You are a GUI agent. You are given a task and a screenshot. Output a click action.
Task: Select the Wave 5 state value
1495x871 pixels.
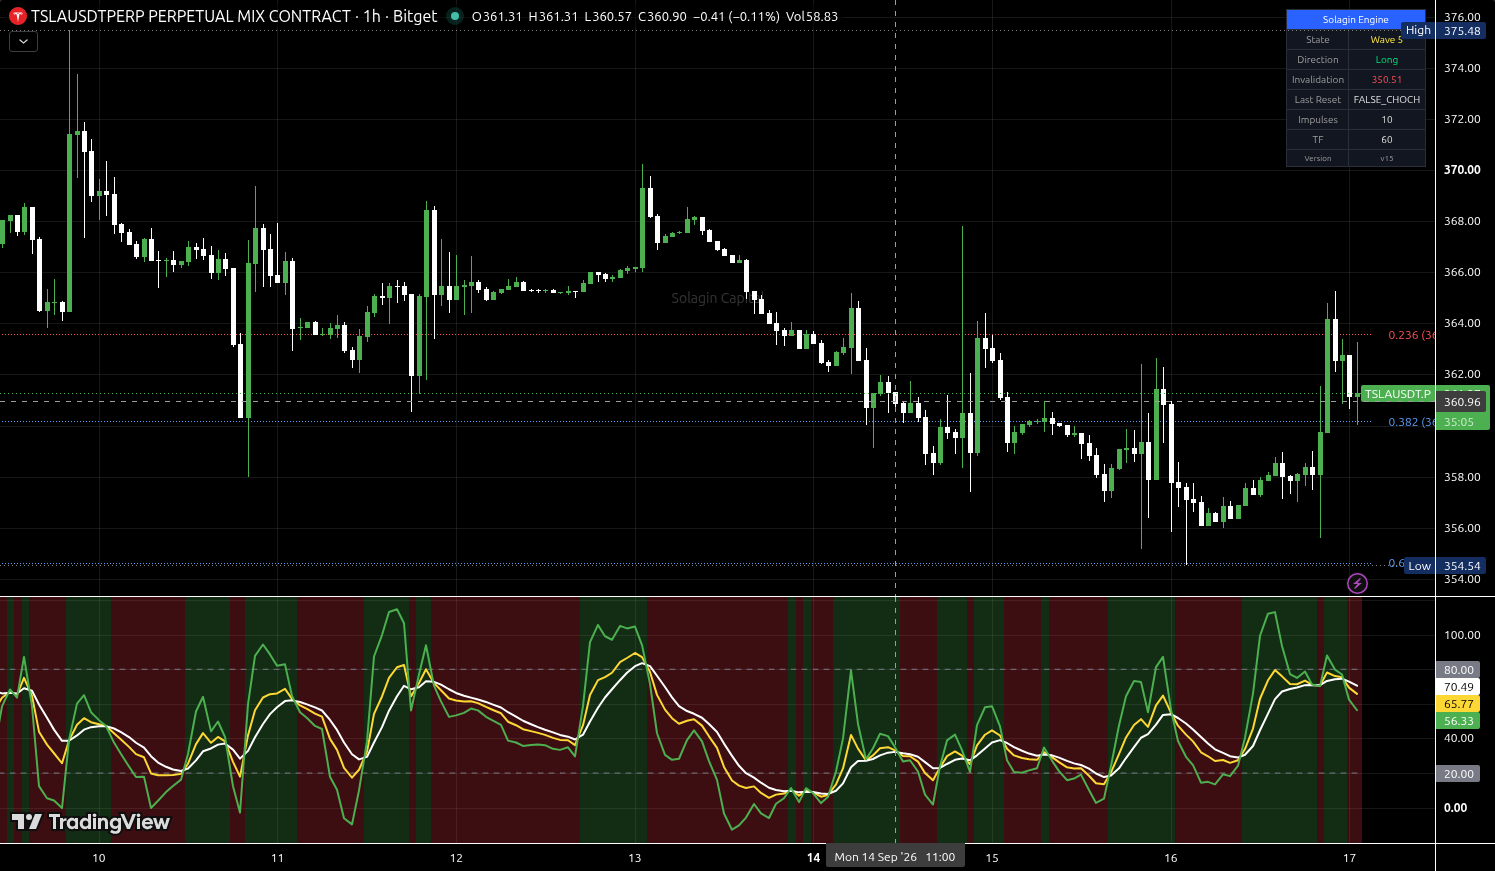tap(1386, 40)
